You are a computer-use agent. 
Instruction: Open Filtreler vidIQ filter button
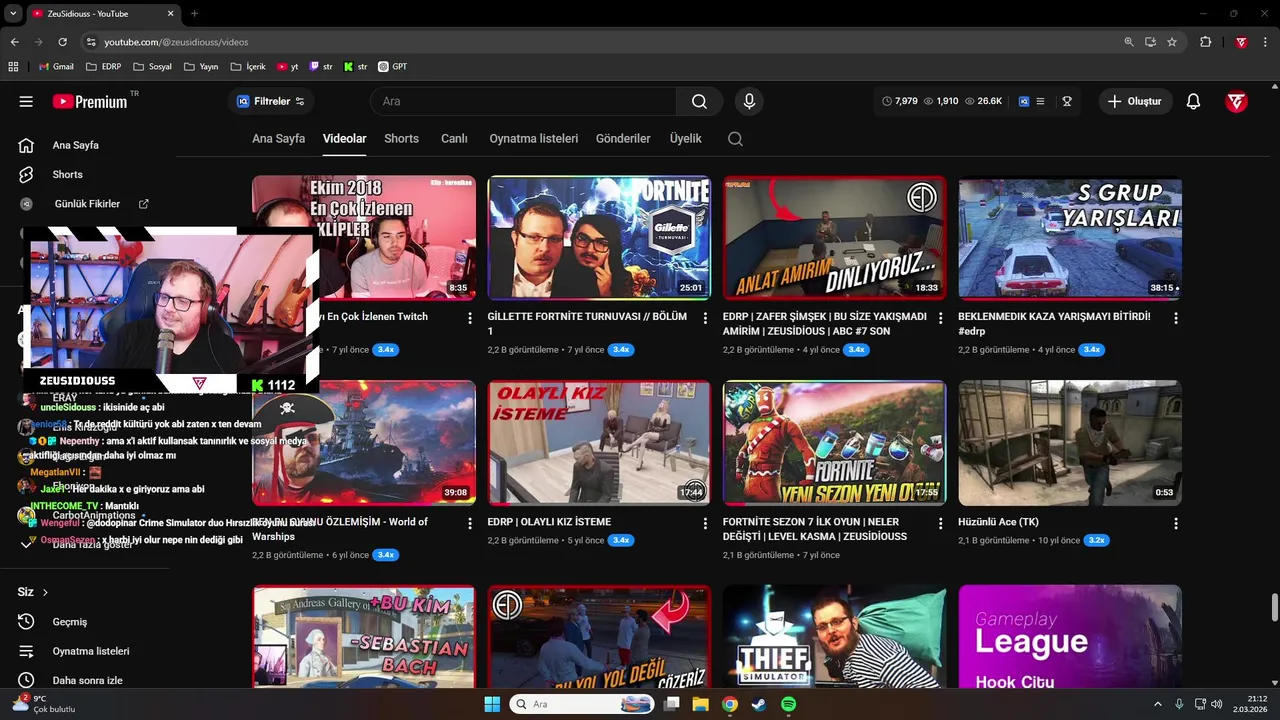click(x=271, y=101)
